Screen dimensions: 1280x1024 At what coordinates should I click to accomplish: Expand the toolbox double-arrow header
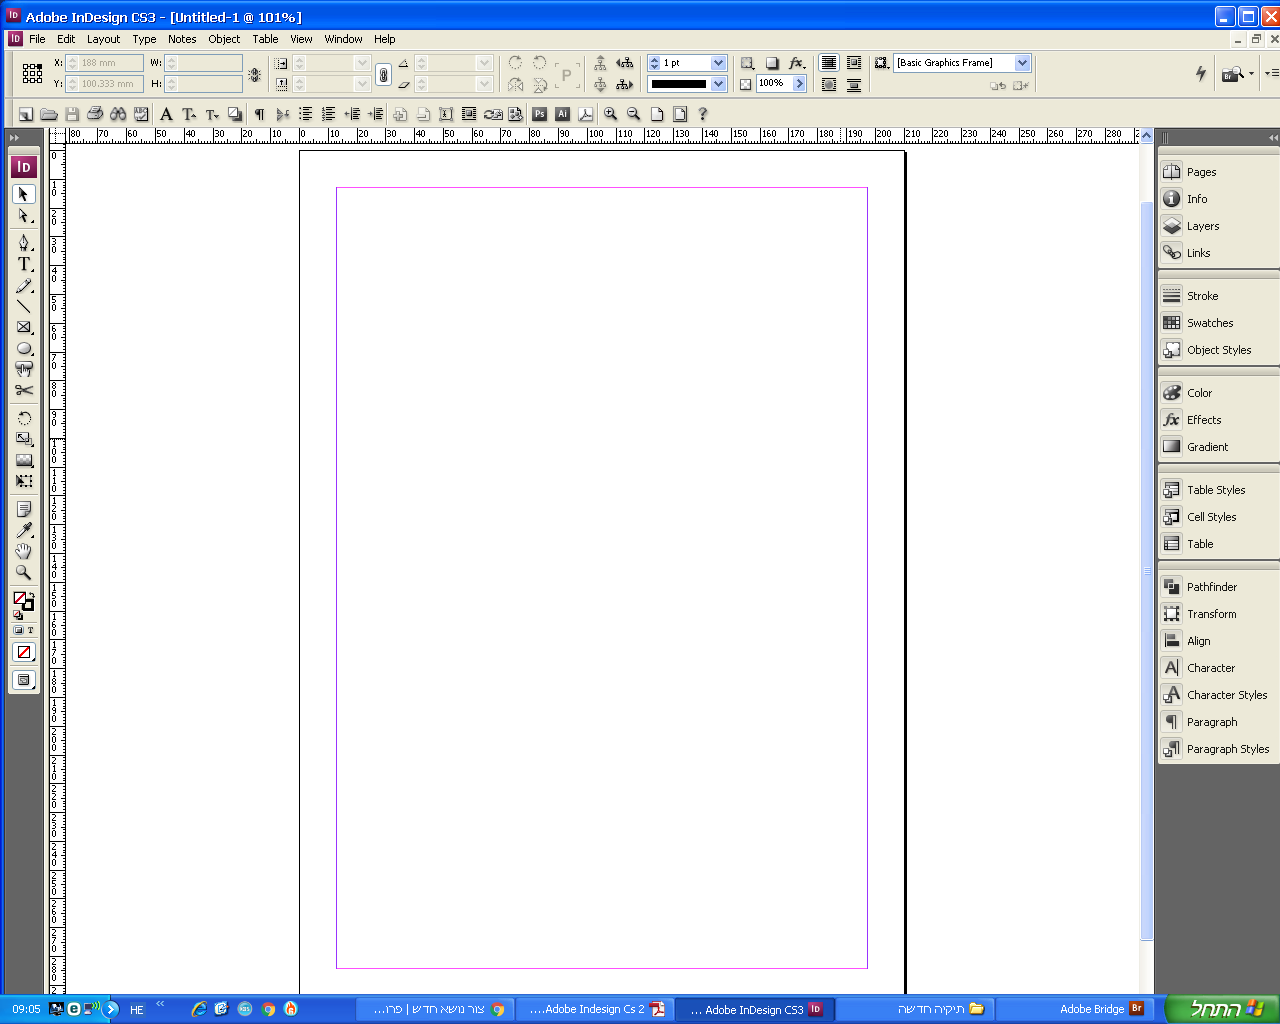coord(14,137)
